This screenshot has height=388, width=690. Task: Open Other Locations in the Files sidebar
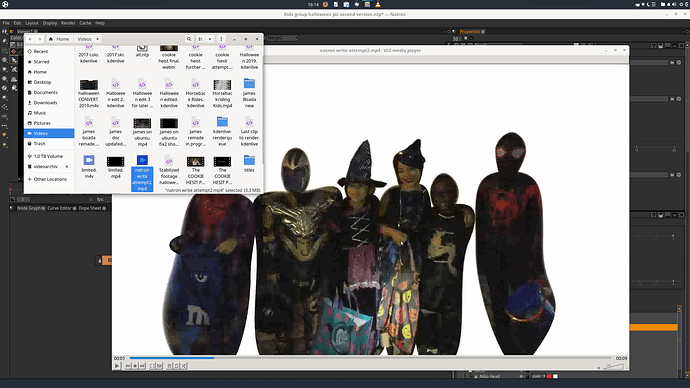click(x=49, y=179)
